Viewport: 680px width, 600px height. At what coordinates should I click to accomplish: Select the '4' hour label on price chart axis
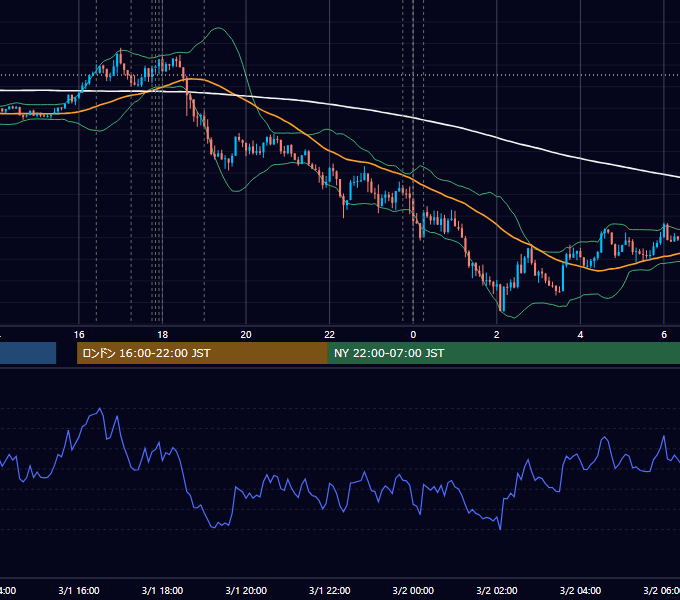coord(580,335)
